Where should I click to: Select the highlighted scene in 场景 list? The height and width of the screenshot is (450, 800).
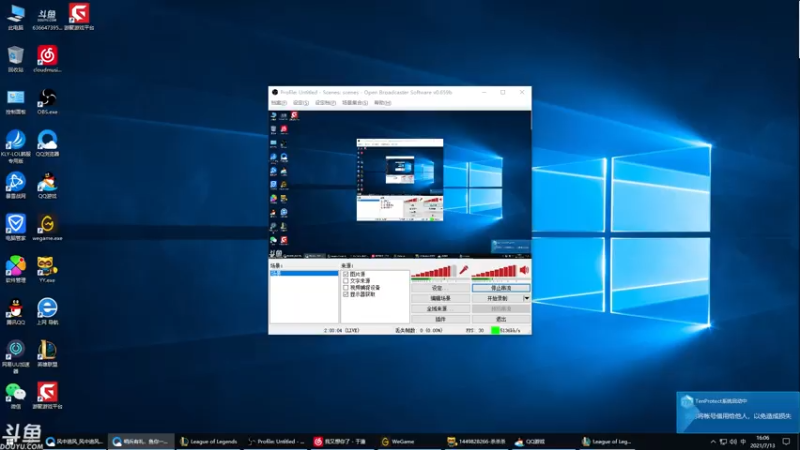coord(304,273)
